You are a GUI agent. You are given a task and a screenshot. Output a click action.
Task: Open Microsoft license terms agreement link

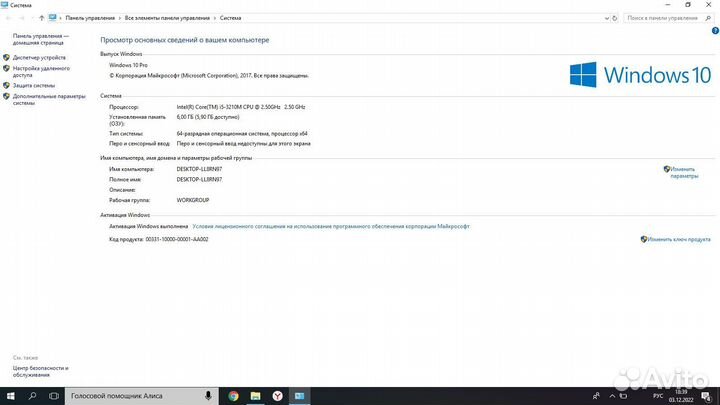pyautogui.click(x=330, y=226)
